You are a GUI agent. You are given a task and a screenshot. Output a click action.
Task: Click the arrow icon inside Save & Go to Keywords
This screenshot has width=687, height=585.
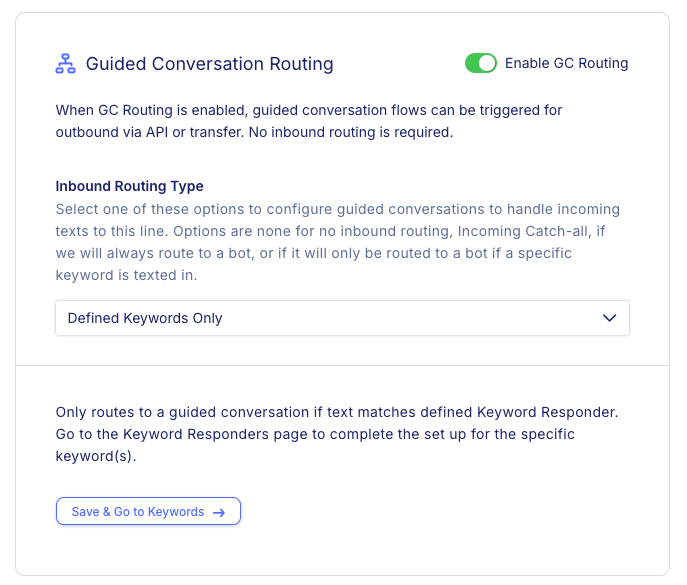tap(219, 512)
